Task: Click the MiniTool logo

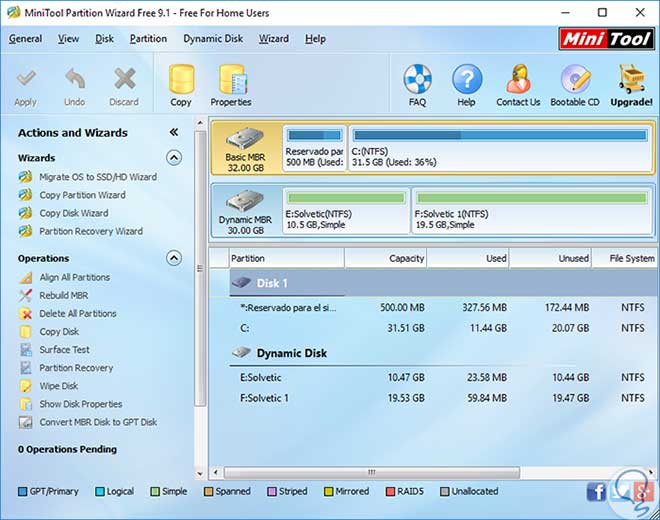Action: [x=607, y=39]
